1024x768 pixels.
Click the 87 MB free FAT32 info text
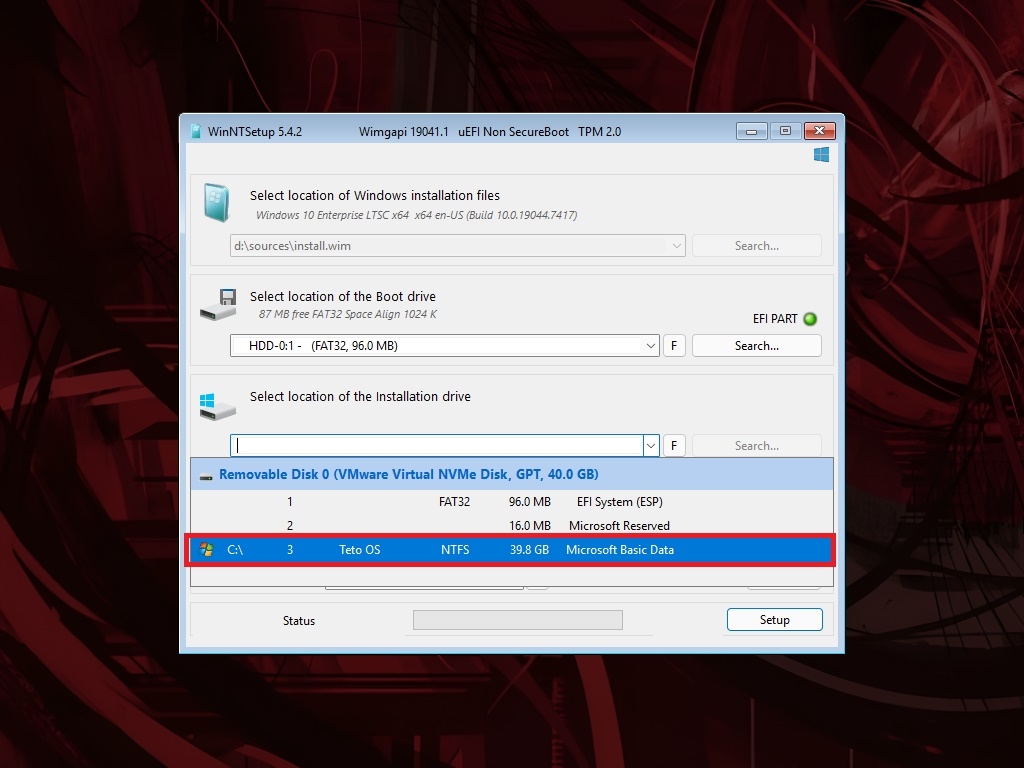click(347, 314)
